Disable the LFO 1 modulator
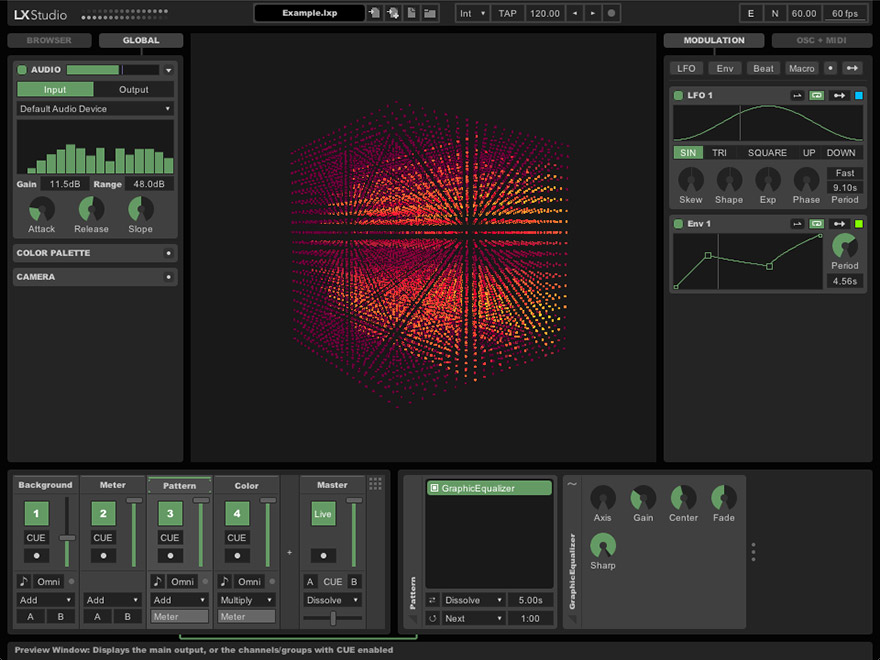Viewport: 880px width, 660px height. [678, 96]
